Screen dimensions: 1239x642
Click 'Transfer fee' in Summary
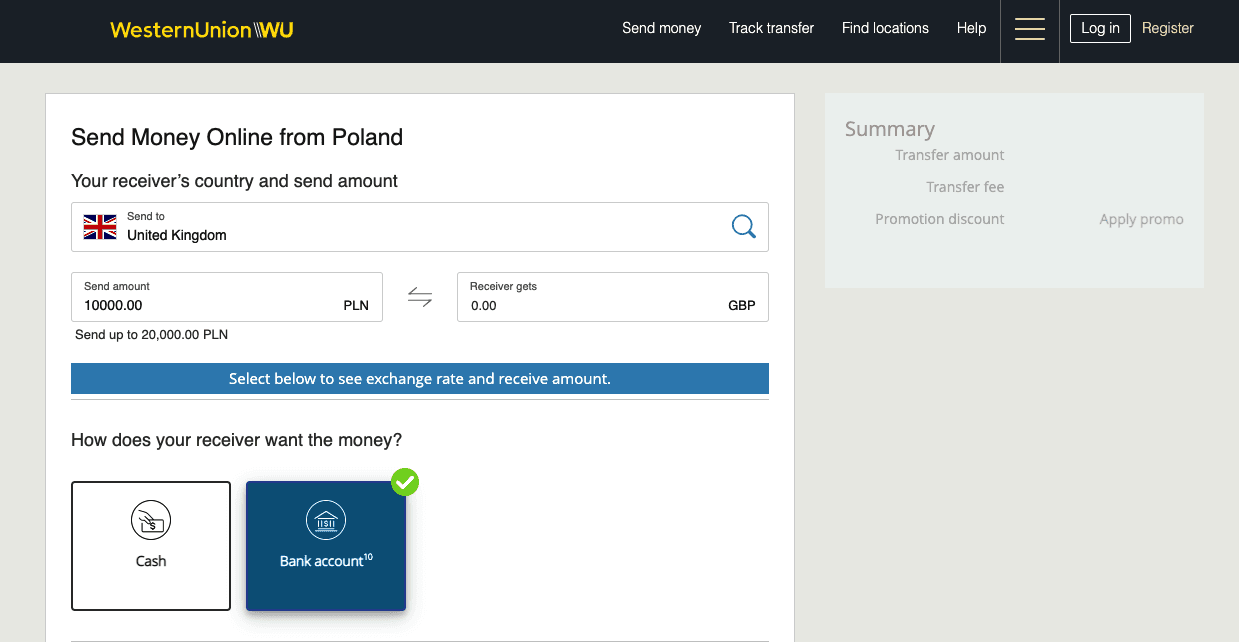[x=965, y=187]
